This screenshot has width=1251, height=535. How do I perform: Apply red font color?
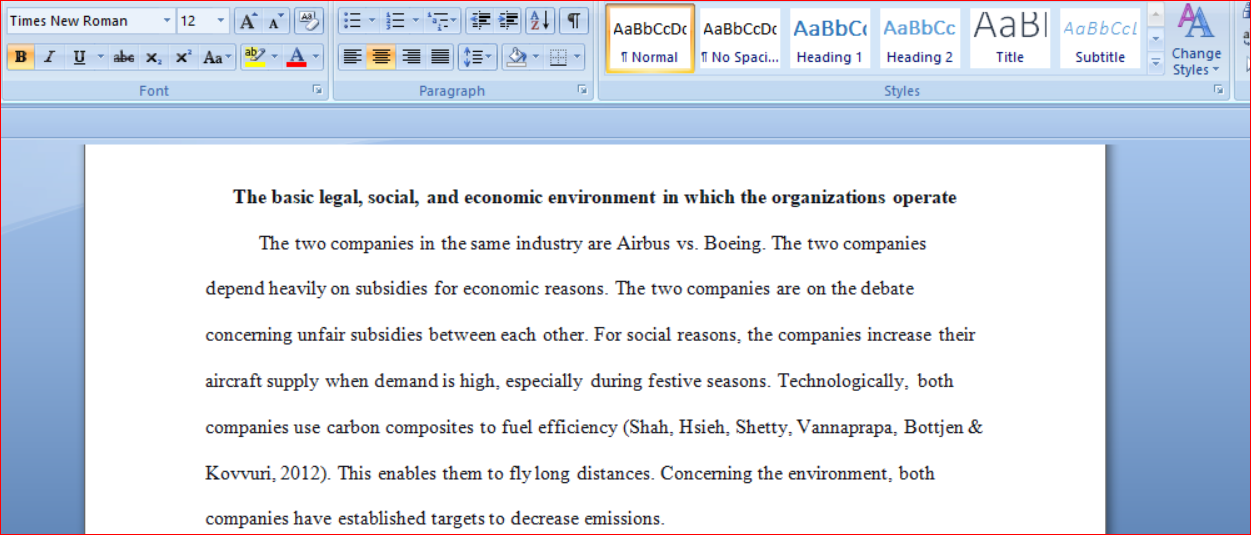click(296, 57)
